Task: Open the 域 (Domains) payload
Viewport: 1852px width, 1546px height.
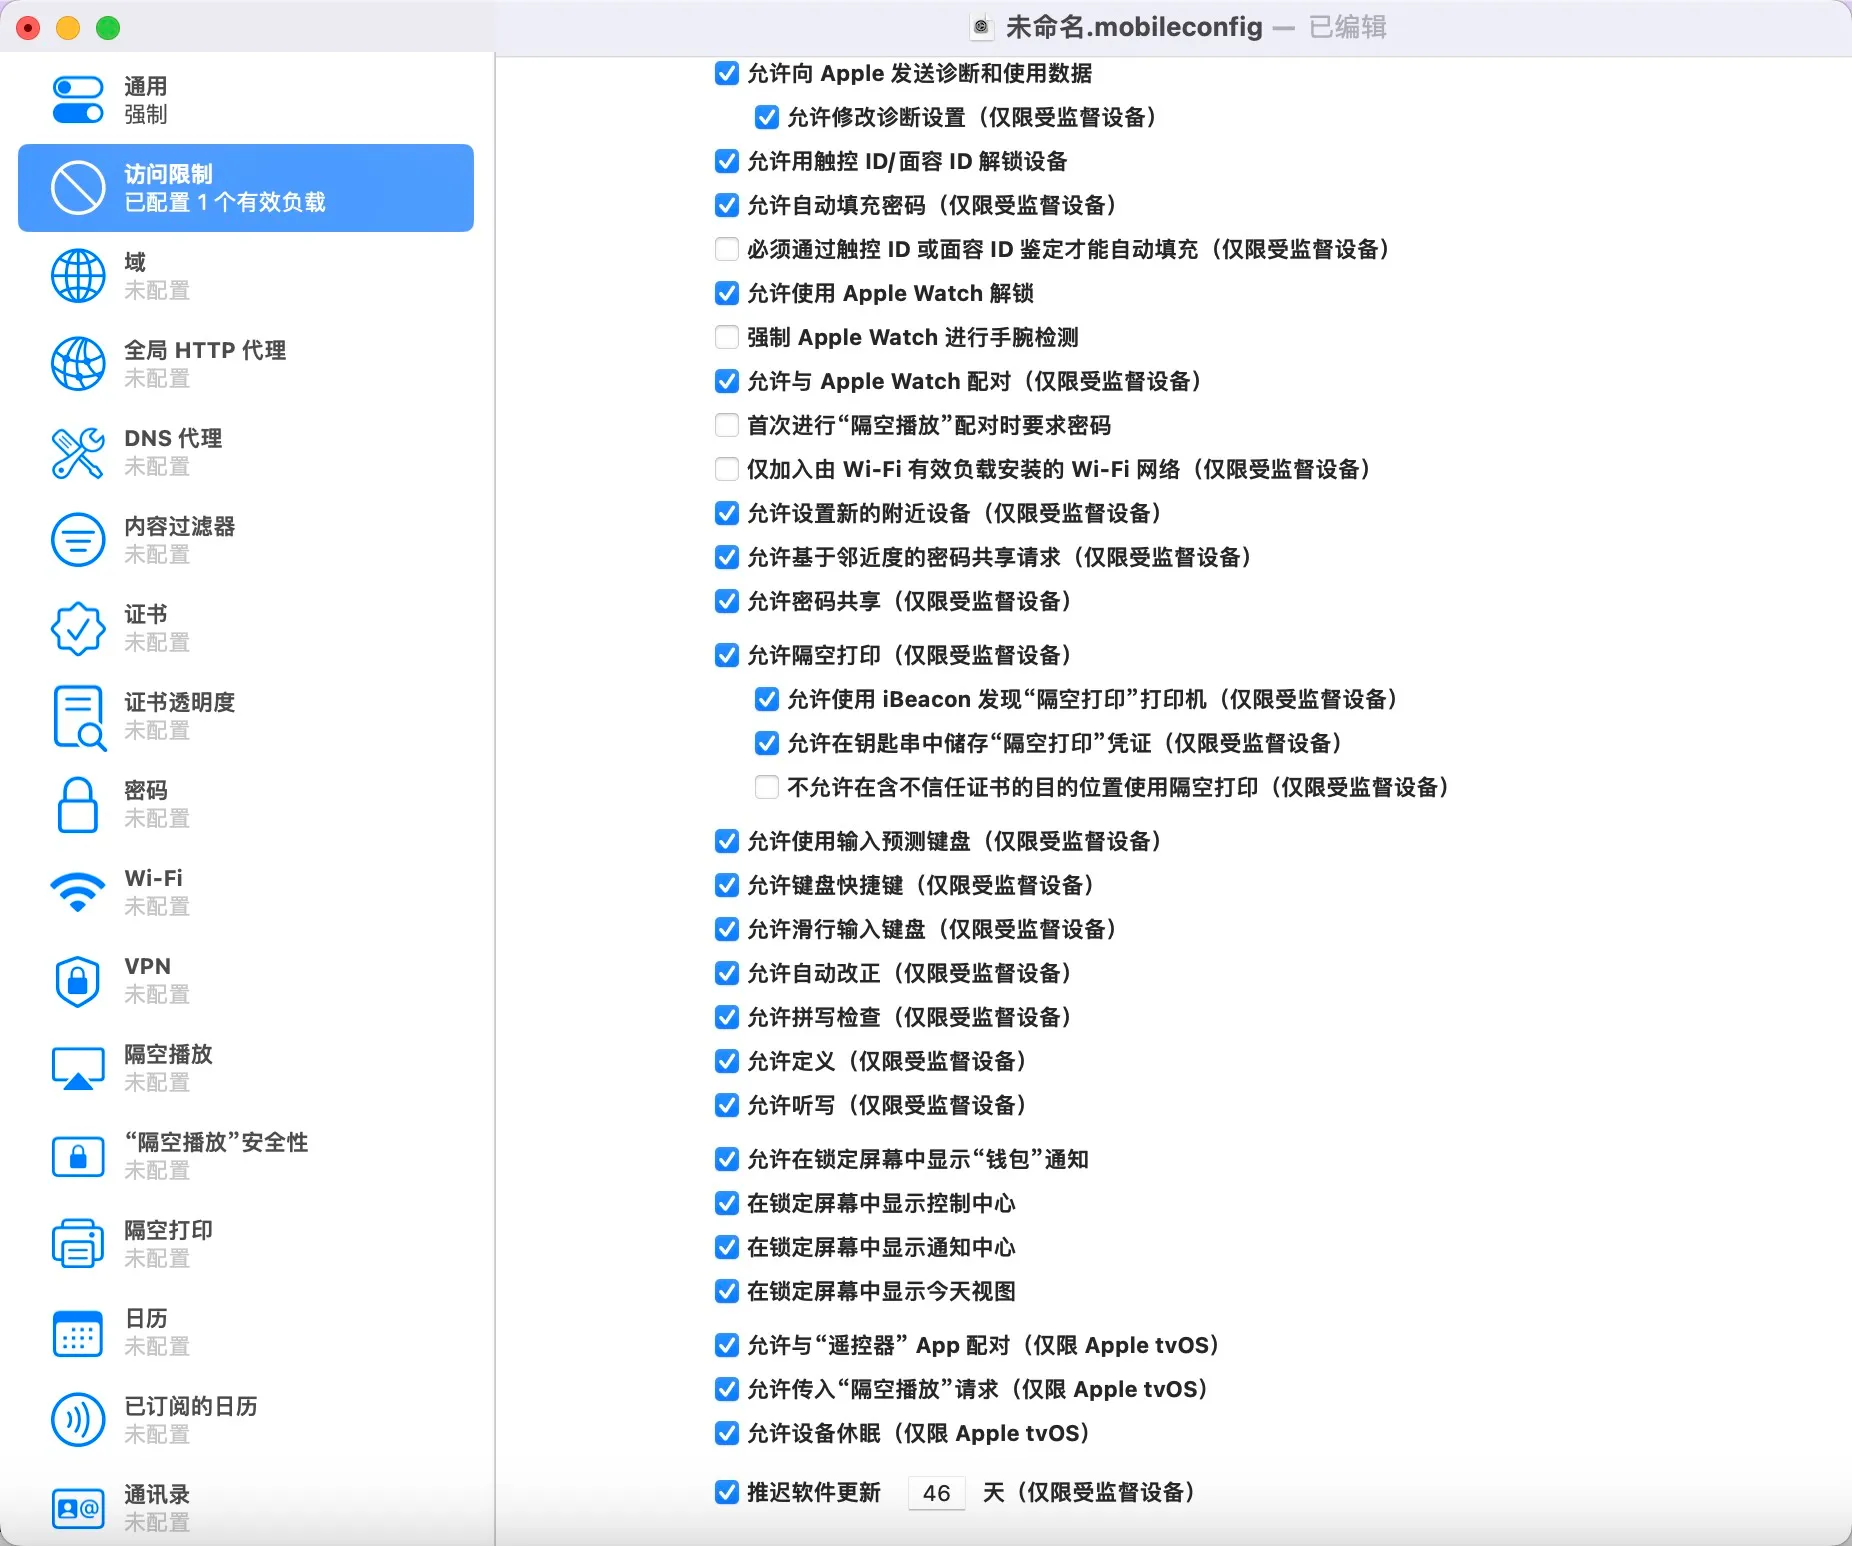Action: point(78,275)
